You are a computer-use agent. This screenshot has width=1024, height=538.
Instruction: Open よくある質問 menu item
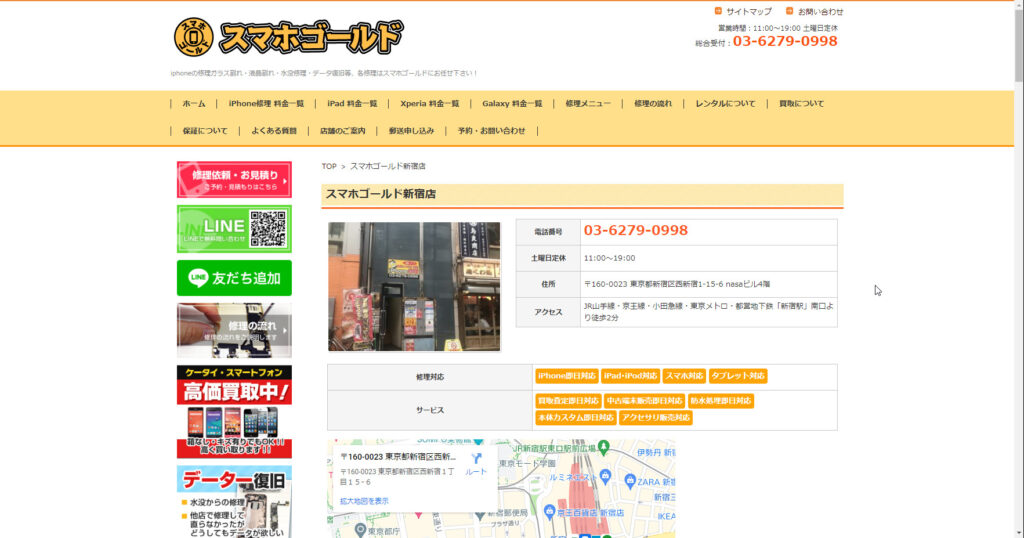[x=274, y=131]
